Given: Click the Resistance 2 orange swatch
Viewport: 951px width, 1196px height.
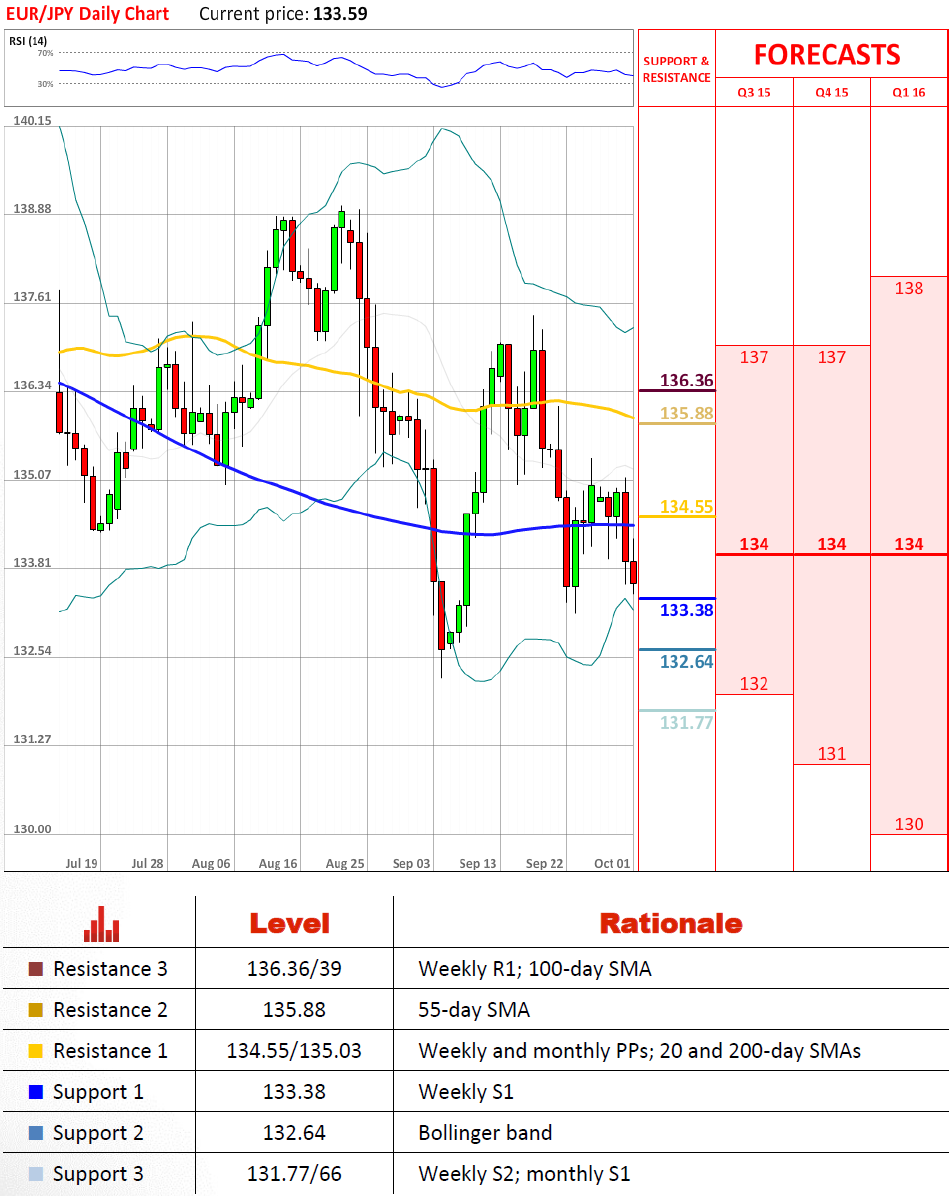Looking at the screenshot, I should [x=36, y=1010].
